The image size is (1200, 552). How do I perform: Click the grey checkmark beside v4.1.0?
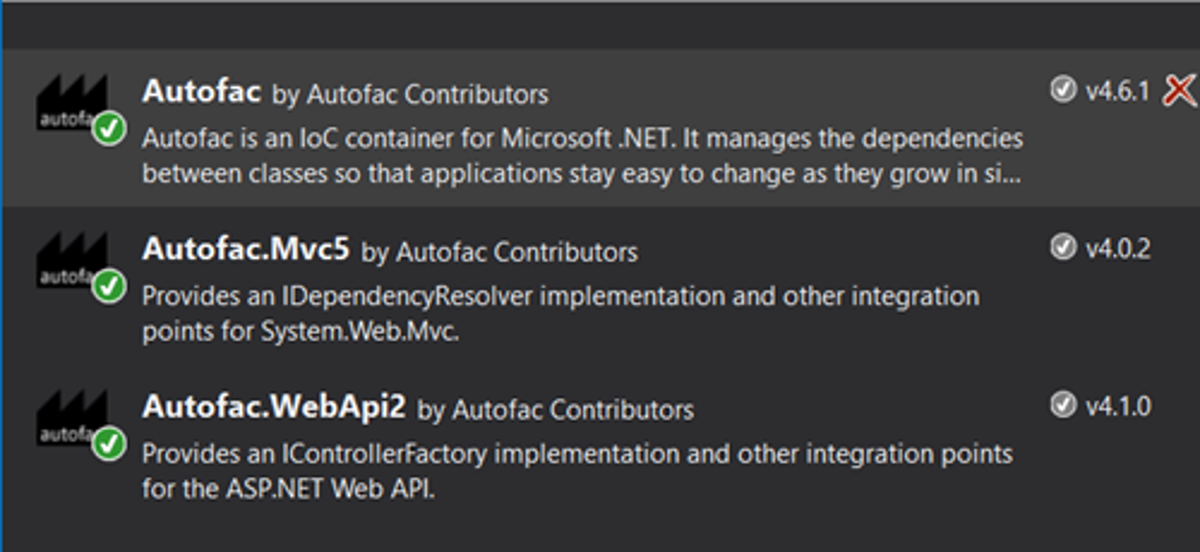[x=1062, y=405]
